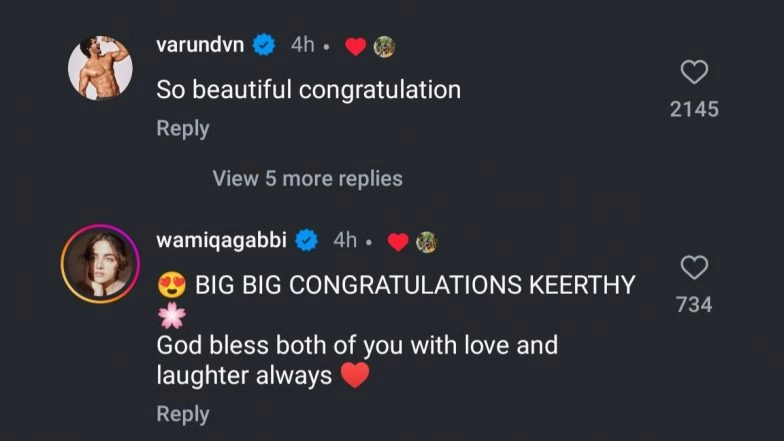
Task: Click red author-liked heart beside varundvn
Action: tap(354, 46)
